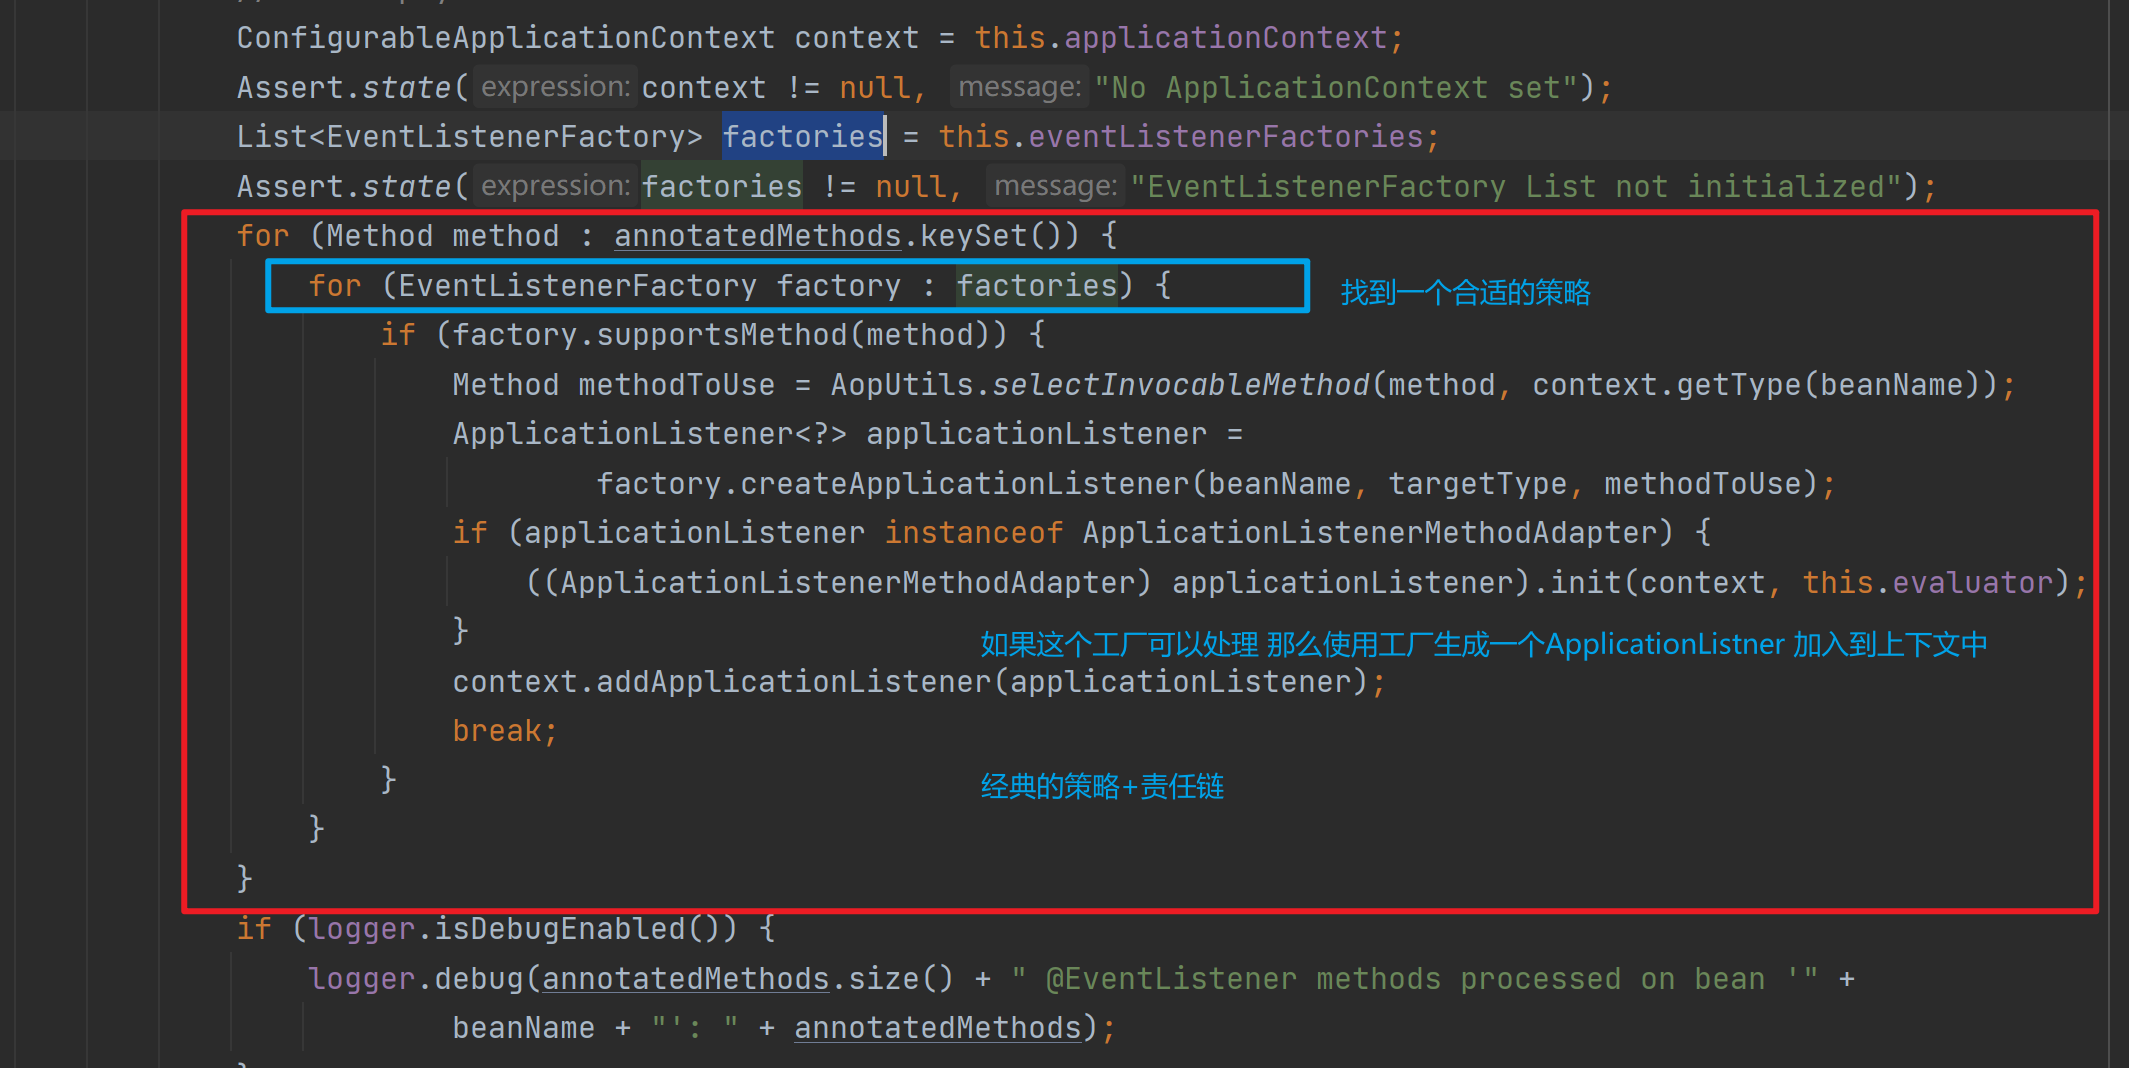Click the selectInvocableMethod static method call
Screen dimensions: 2129x1068
click(x=1181, y=385)
